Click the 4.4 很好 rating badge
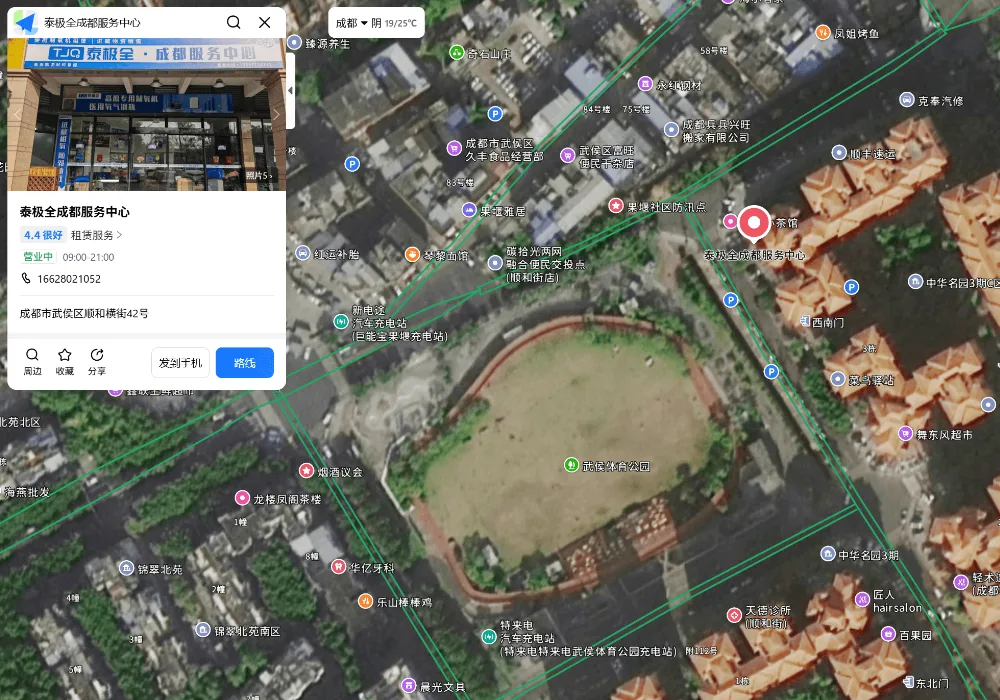Viewport: 1000px width, 700px height. (x=43, y=235)
